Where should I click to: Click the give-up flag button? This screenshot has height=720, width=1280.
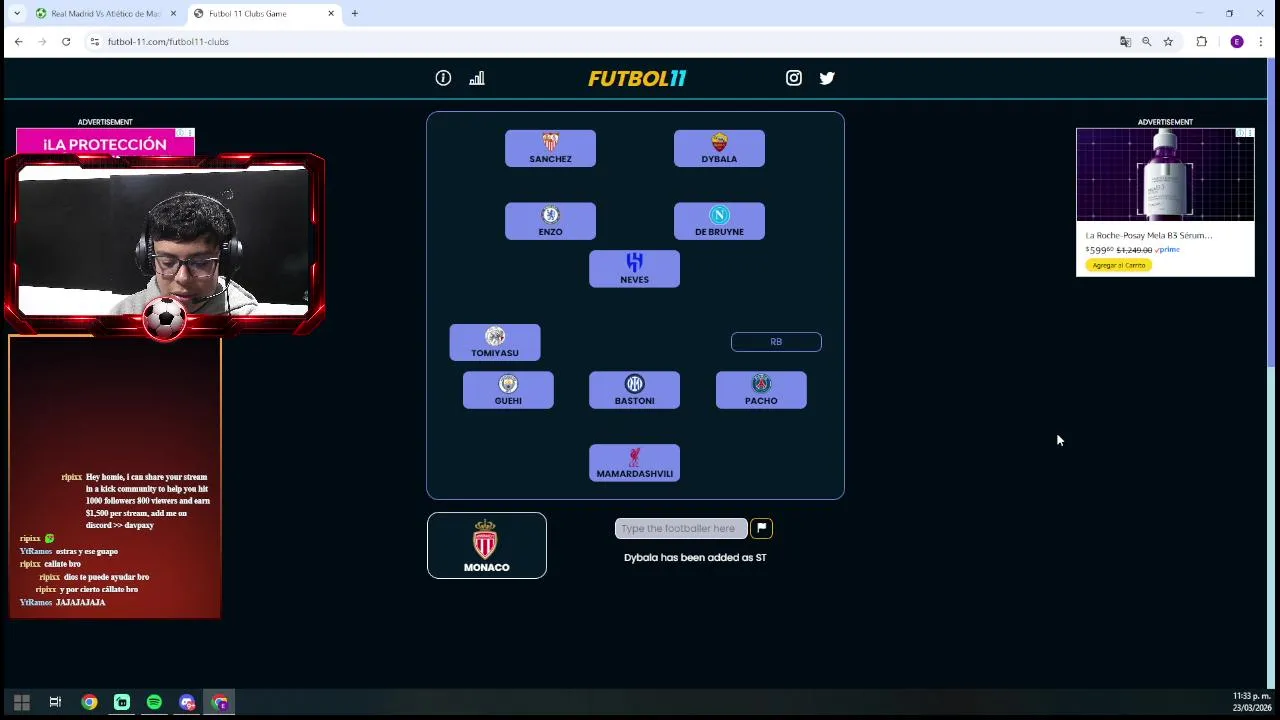coord(761,528)
